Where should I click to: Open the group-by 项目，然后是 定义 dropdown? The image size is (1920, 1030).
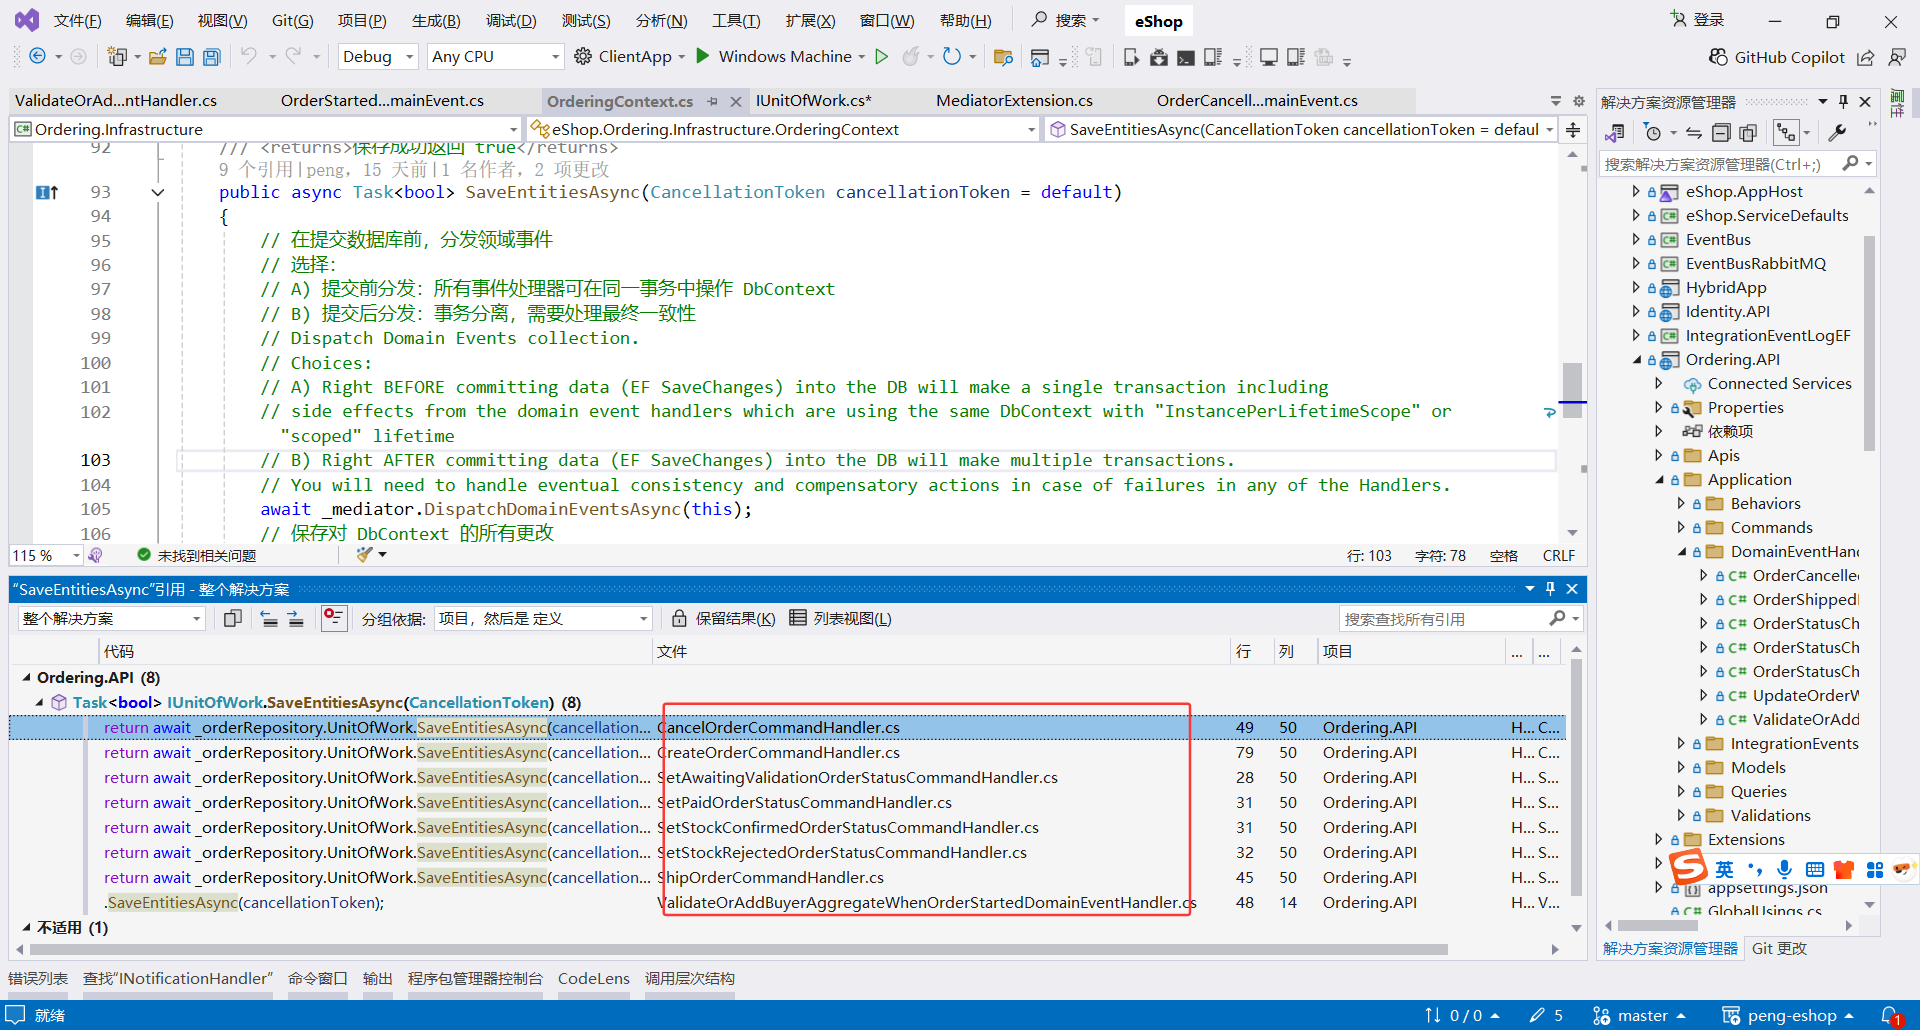coord(543,619)
